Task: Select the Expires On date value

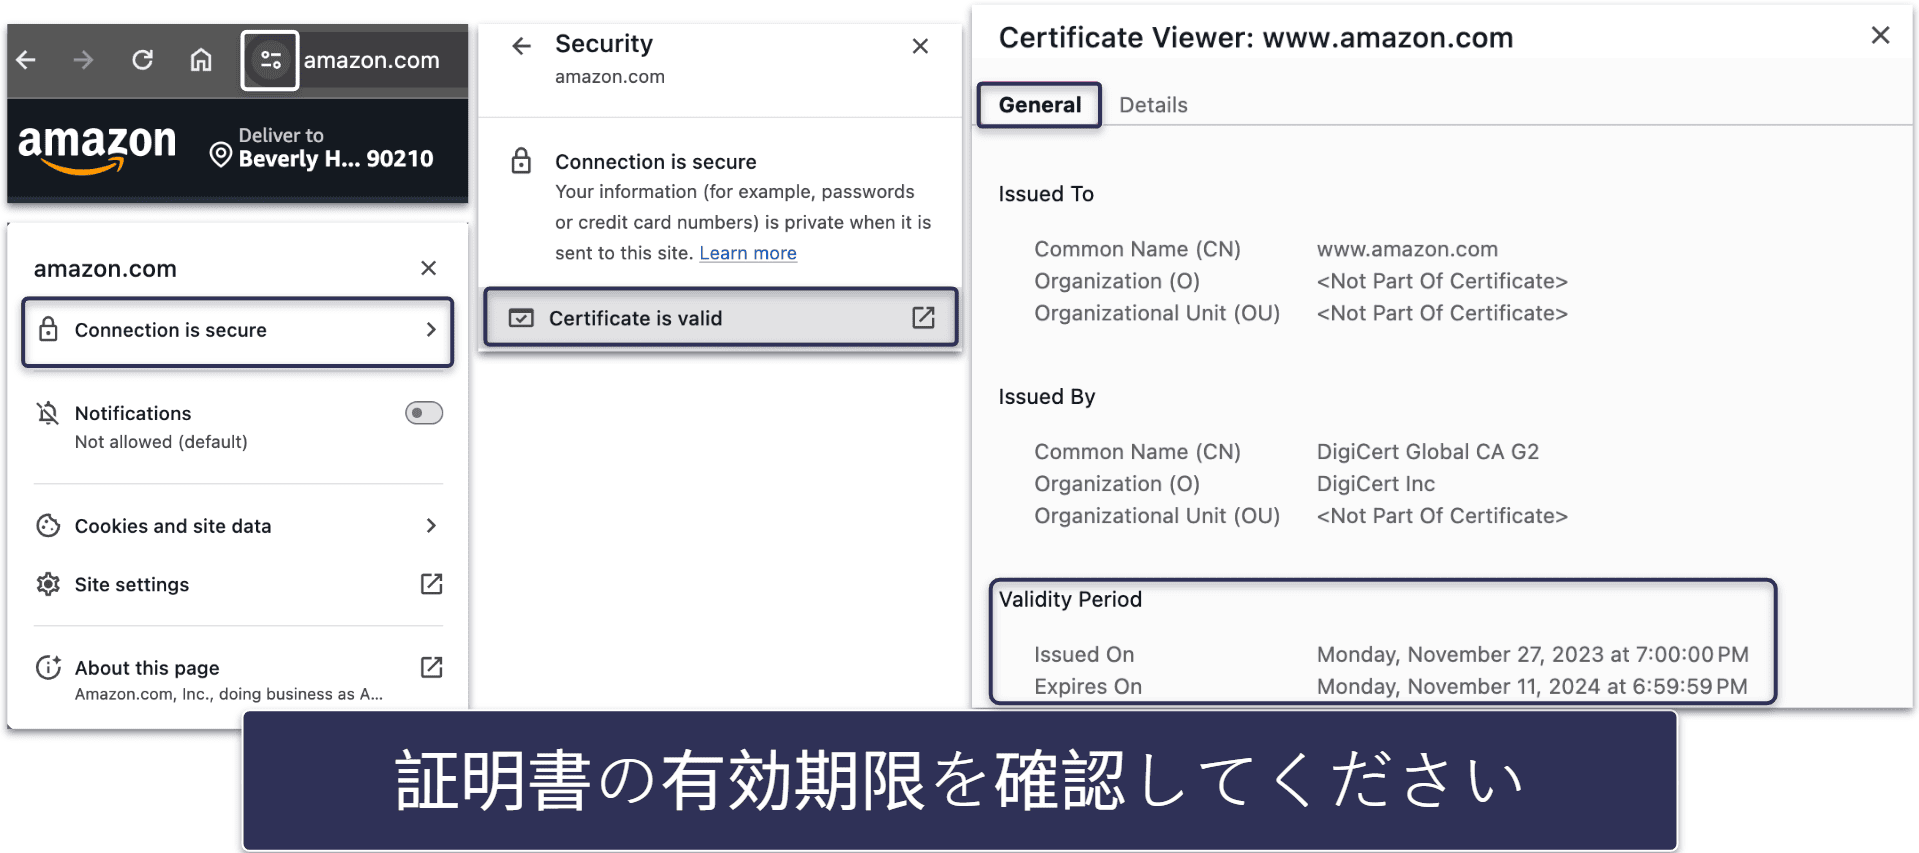Action: pos(1532,687)
